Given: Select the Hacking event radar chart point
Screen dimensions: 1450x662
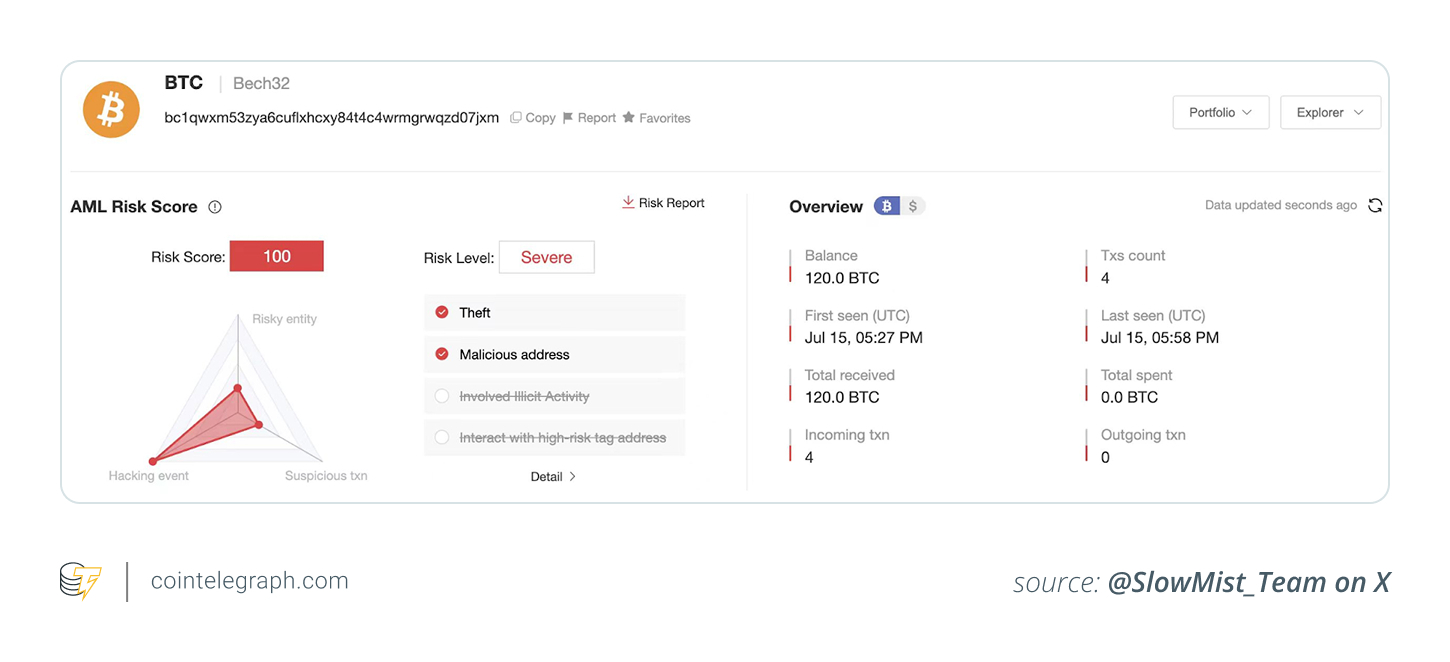Looking at the screenshot, I should 152,460.
